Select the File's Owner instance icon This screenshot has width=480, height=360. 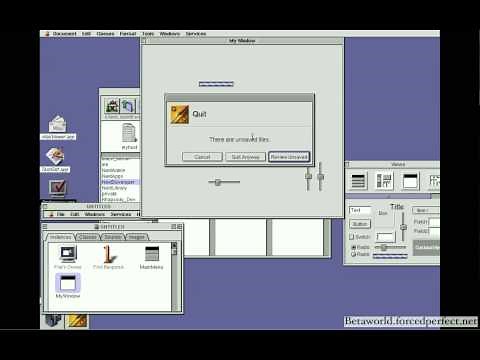click(x=68, y=254)
